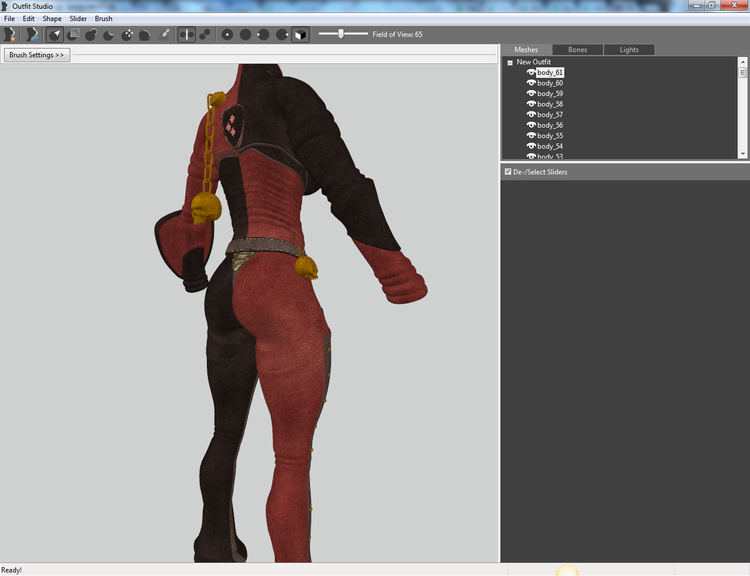This screenshot has height=576, width=750.
Task: Toggle X-mirror brush mode
Action: pyautogui.click(x=187, y=34)
